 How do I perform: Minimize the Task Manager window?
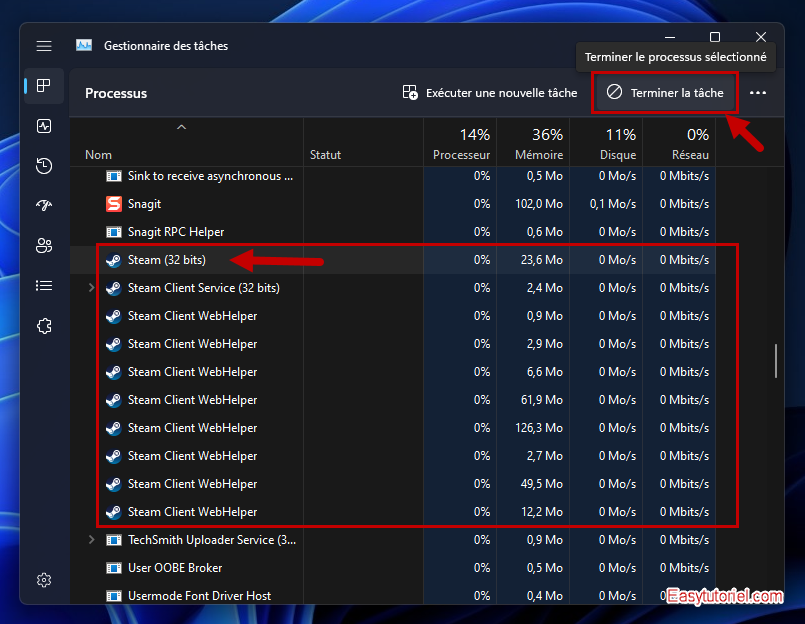point(670,37)
